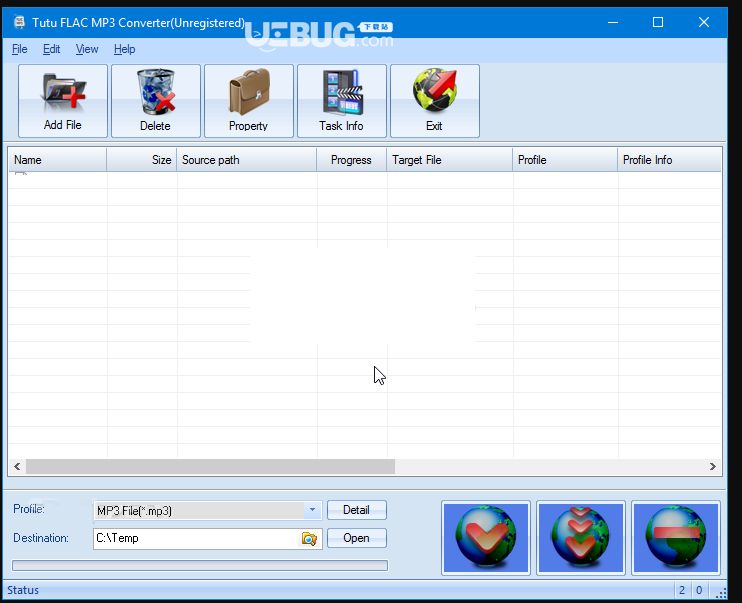Viewport: 742px width, 603px height.
Task: Click the Profile Info column header
Action: [x=670, y=160]
